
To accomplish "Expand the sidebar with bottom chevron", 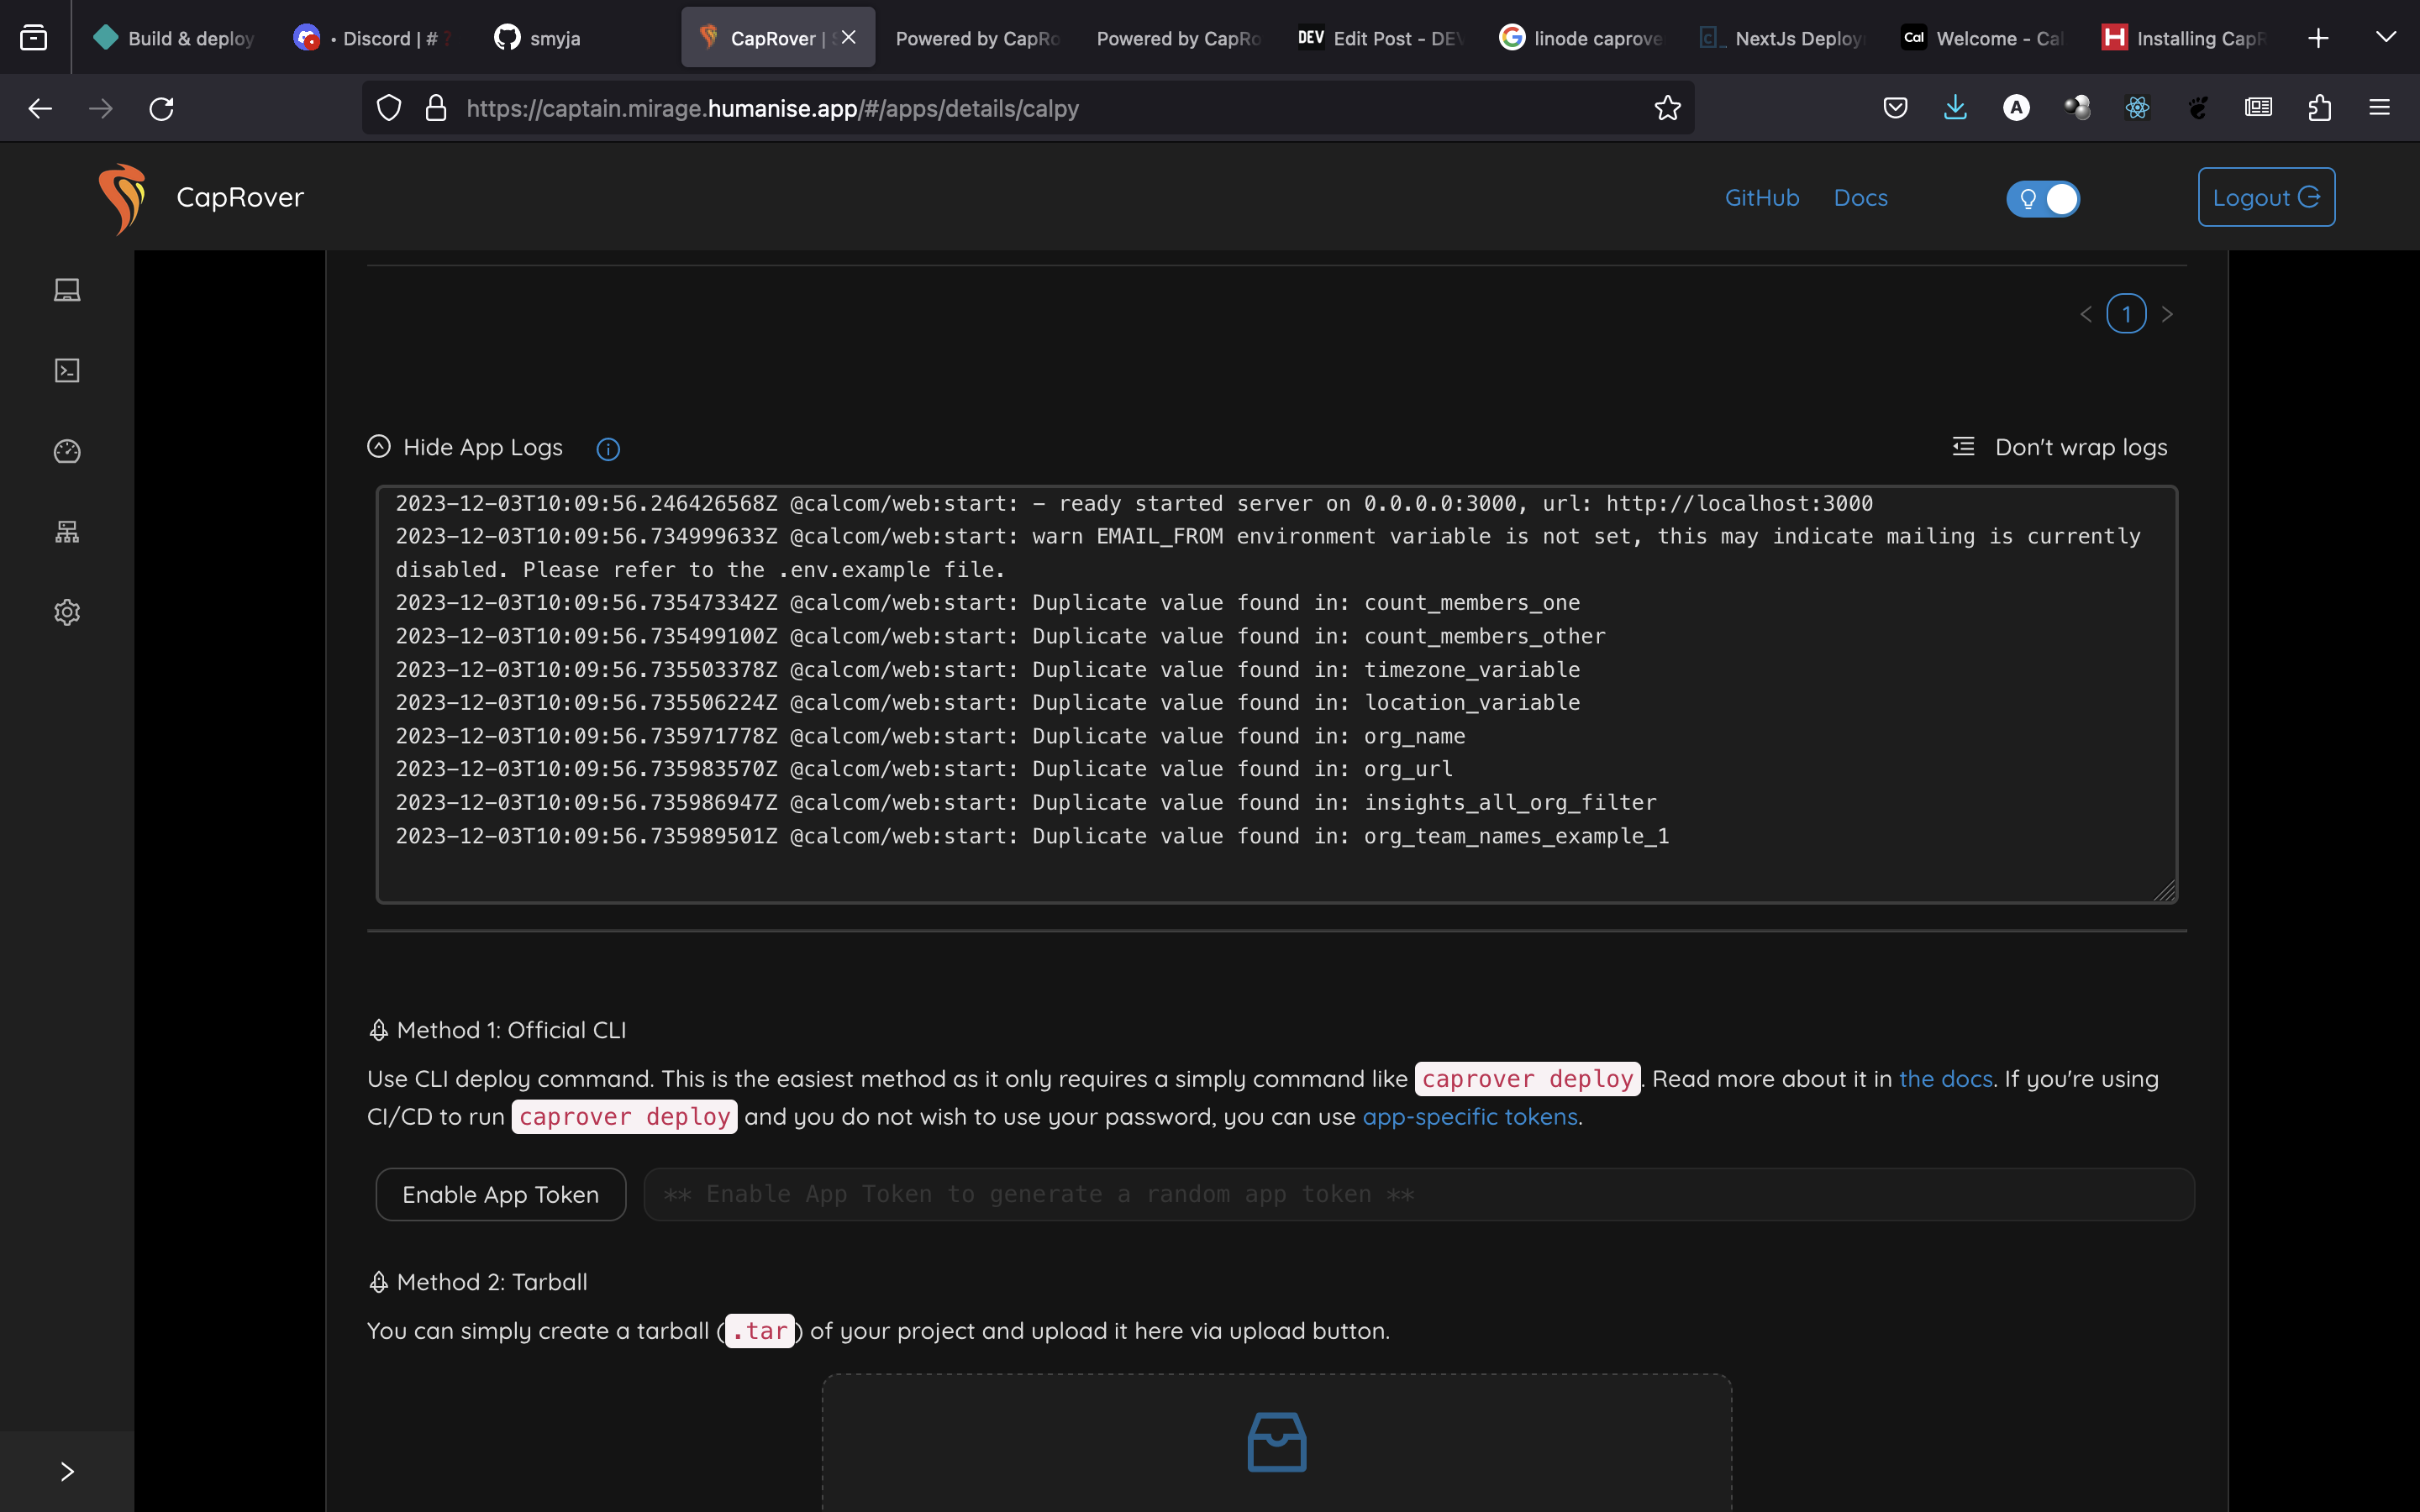I will [x=67, y=1471].
